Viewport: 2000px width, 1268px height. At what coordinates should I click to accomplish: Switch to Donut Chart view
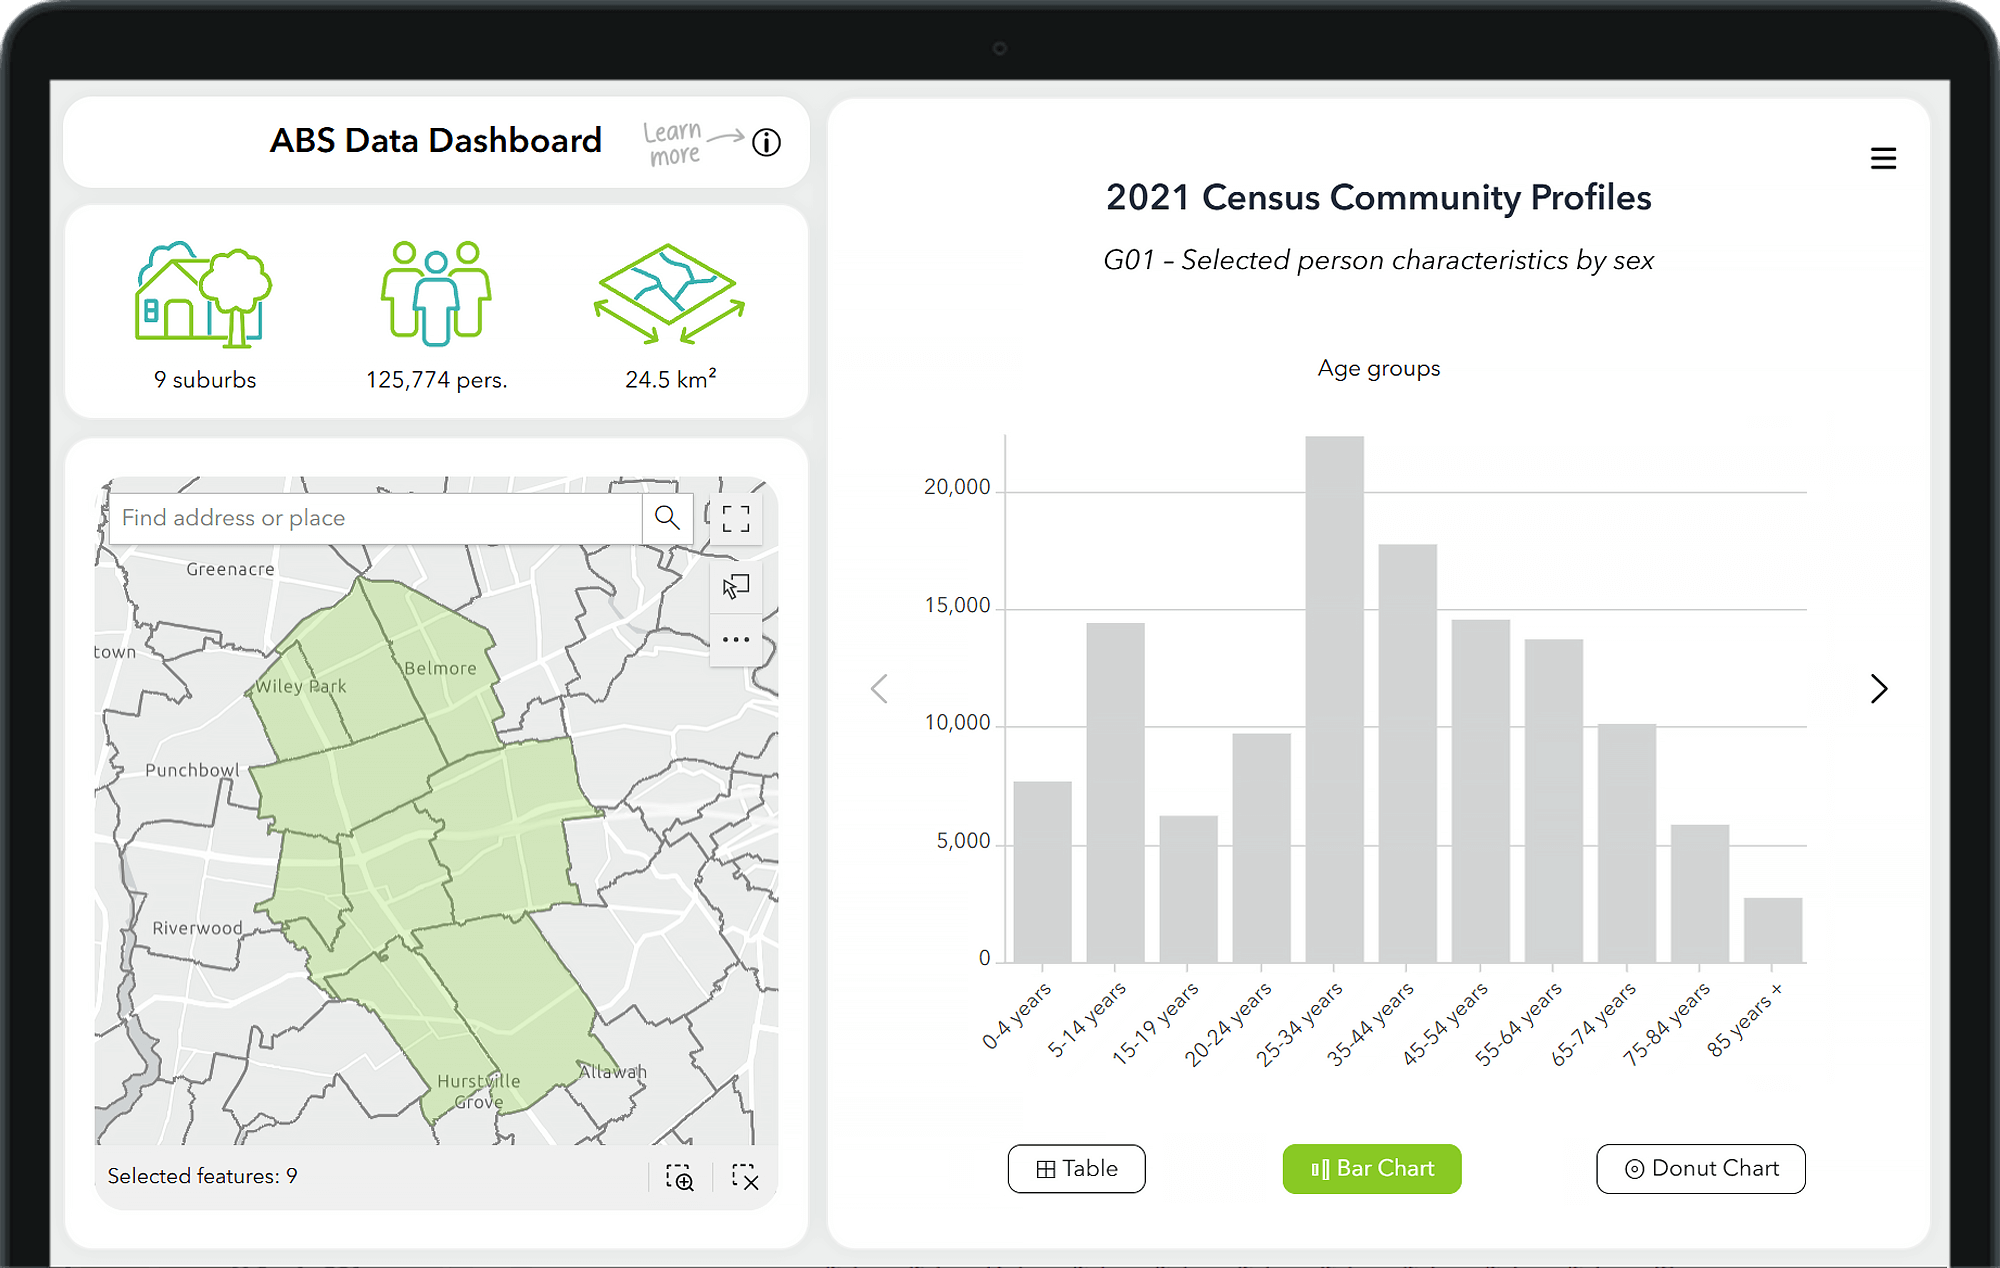[x=1700, y=1169]
